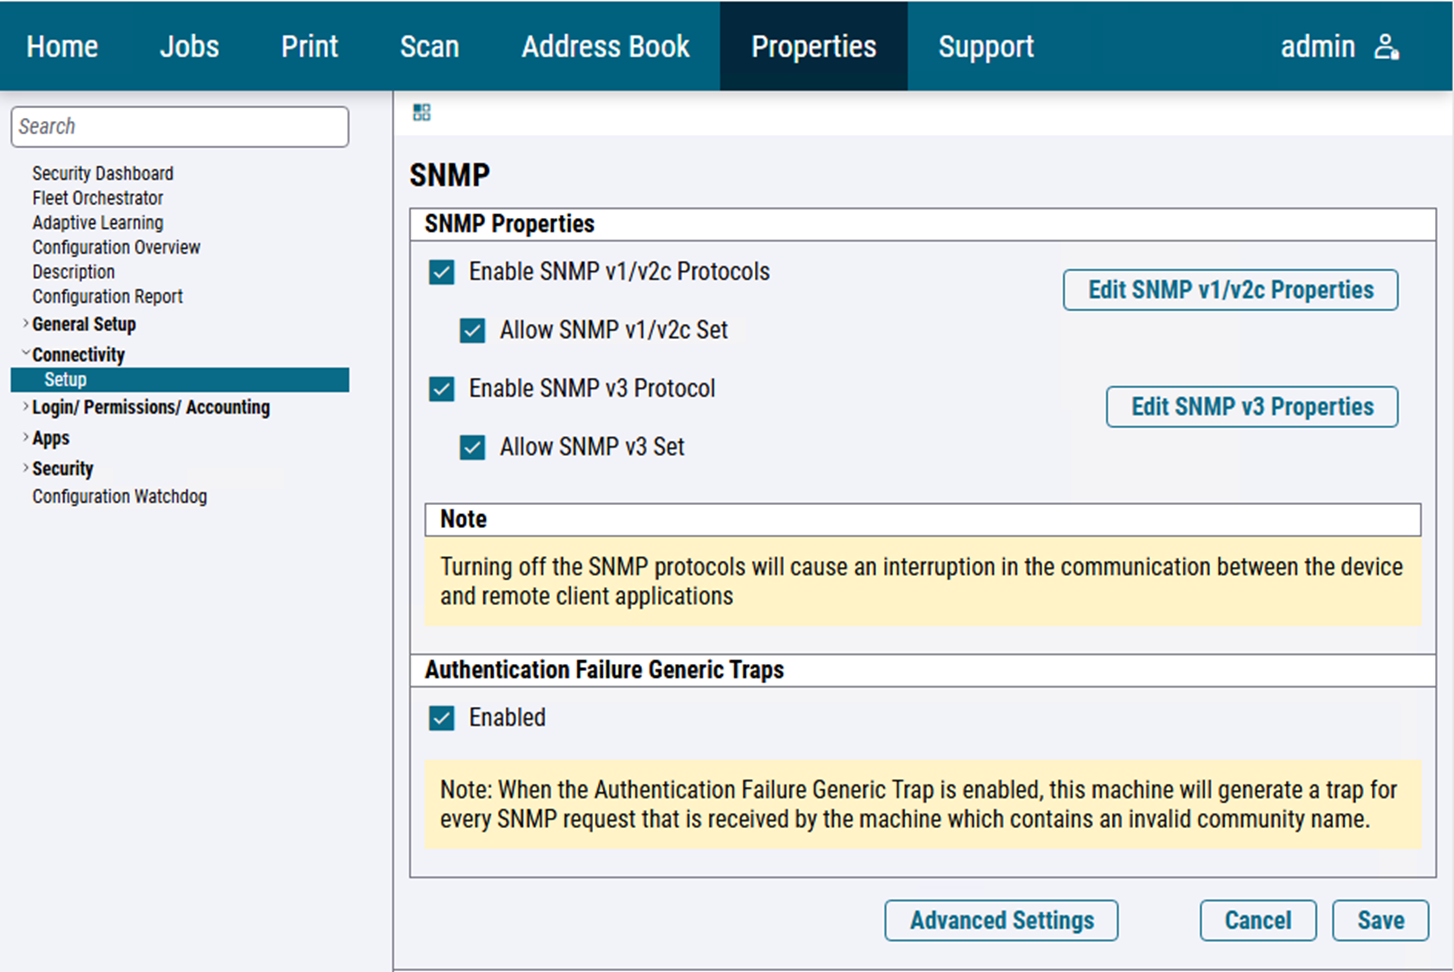The width and height of the screenshot is (1454, 972).
Task: Toggle Allow SNMP v3 Set checkbox
Action: (x=473, y=447)
